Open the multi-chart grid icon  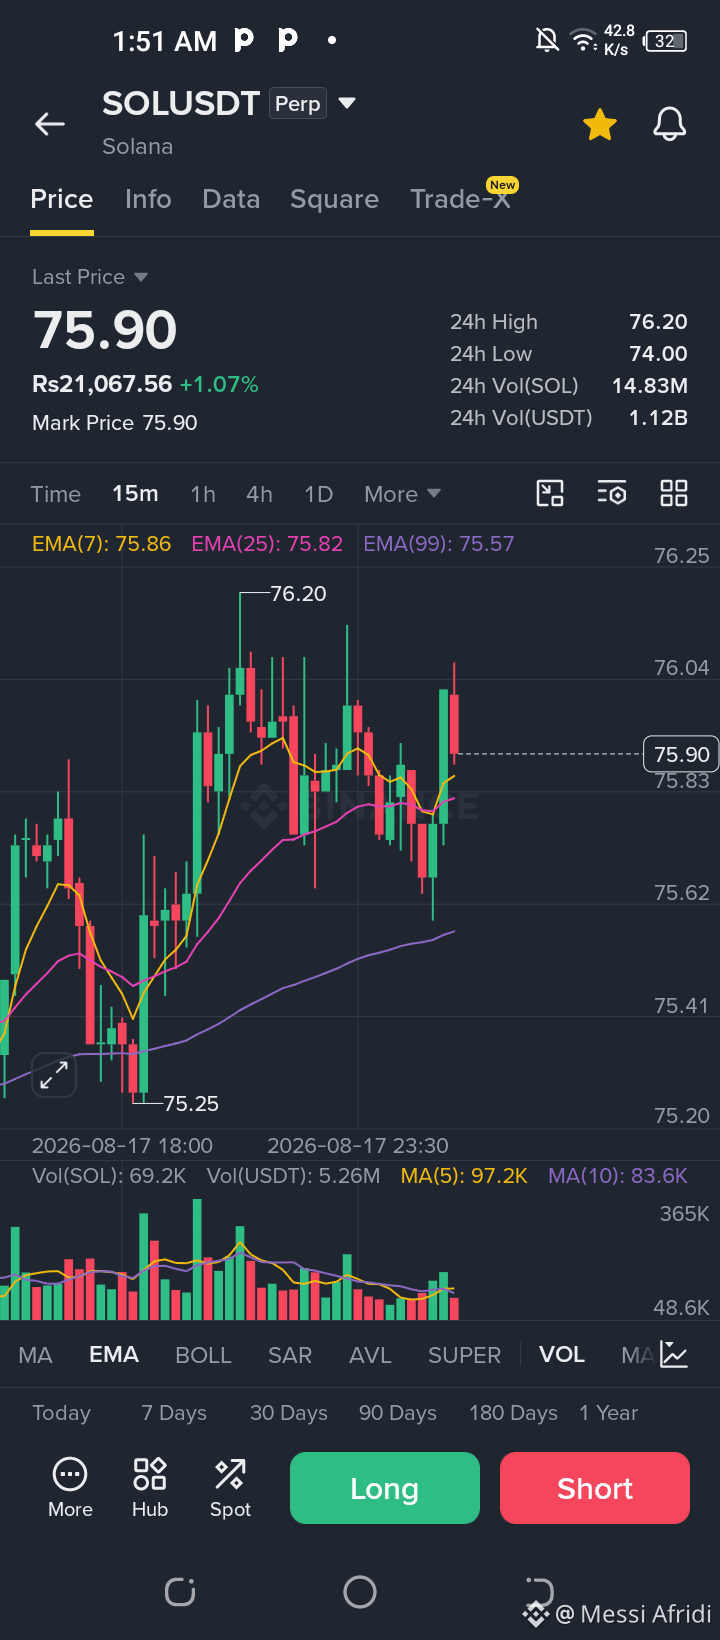674,493
